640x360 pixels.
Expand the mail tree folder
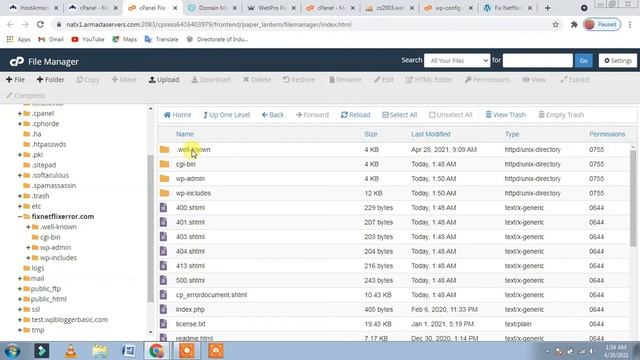tap(20, 278)
